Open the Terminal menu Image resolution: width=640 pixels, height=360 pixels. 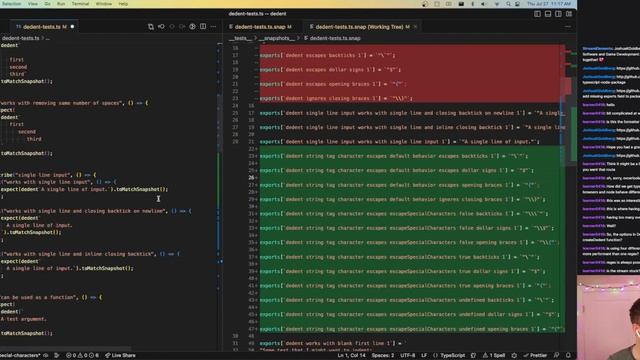click(x=80, y=4)
